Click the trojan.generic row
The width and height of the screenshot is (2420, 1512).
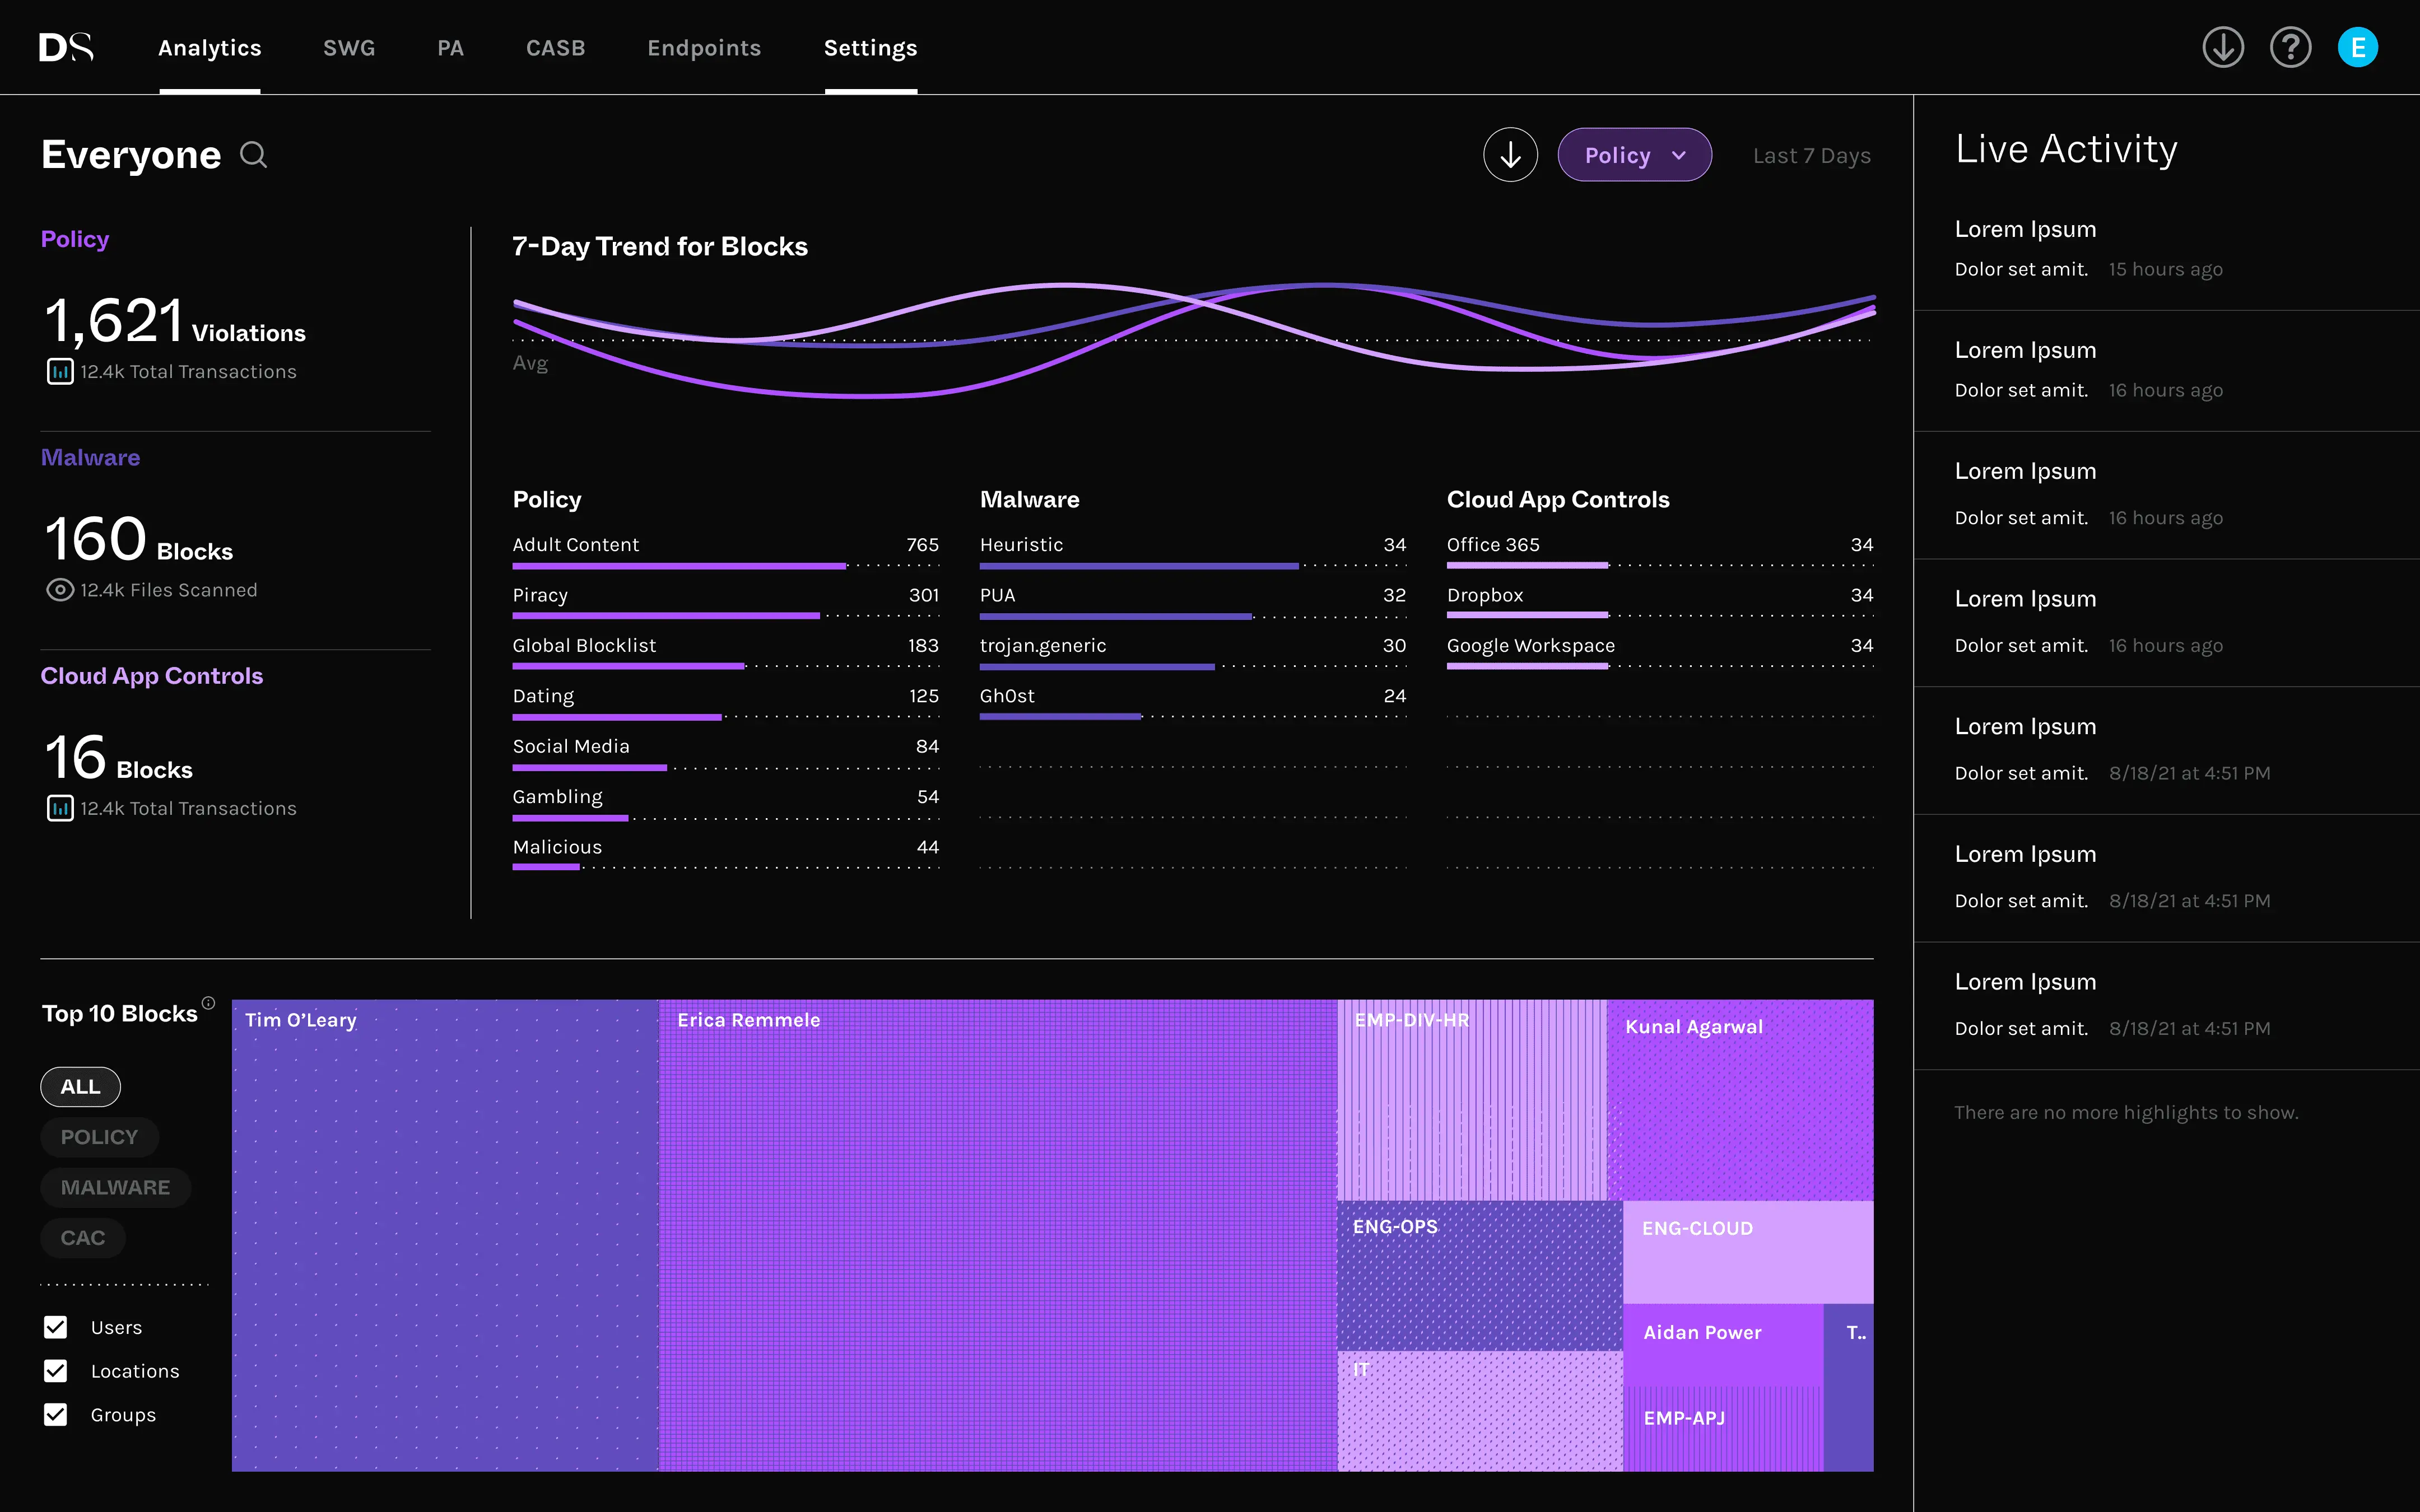1193,653
